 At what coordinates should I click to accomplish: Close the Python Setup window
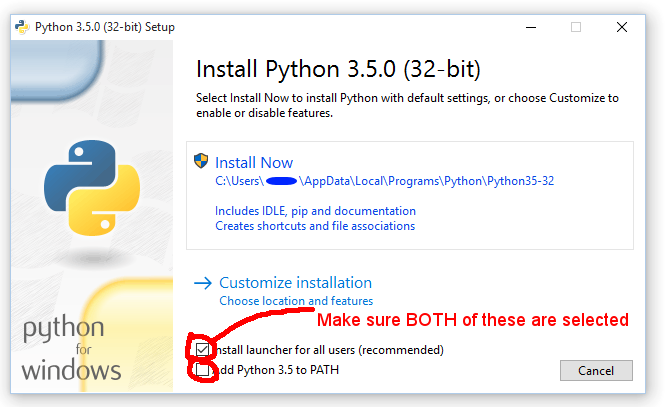(622, 27)
